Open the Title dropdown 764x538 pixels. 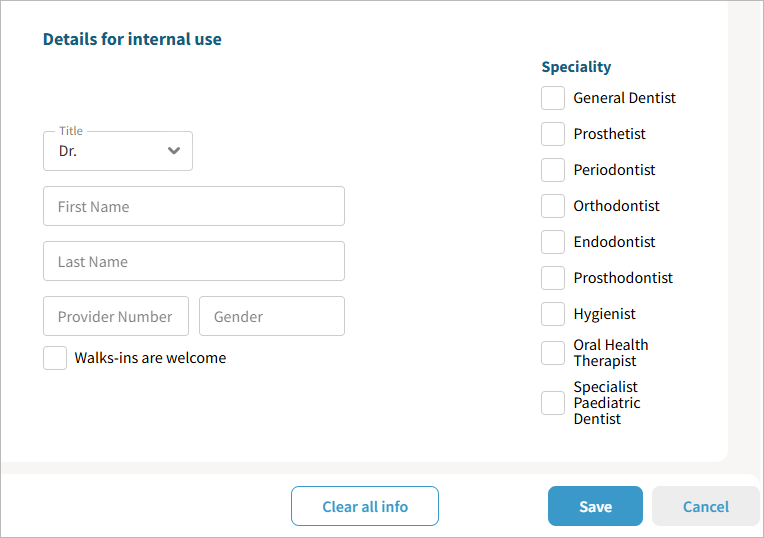118,151
